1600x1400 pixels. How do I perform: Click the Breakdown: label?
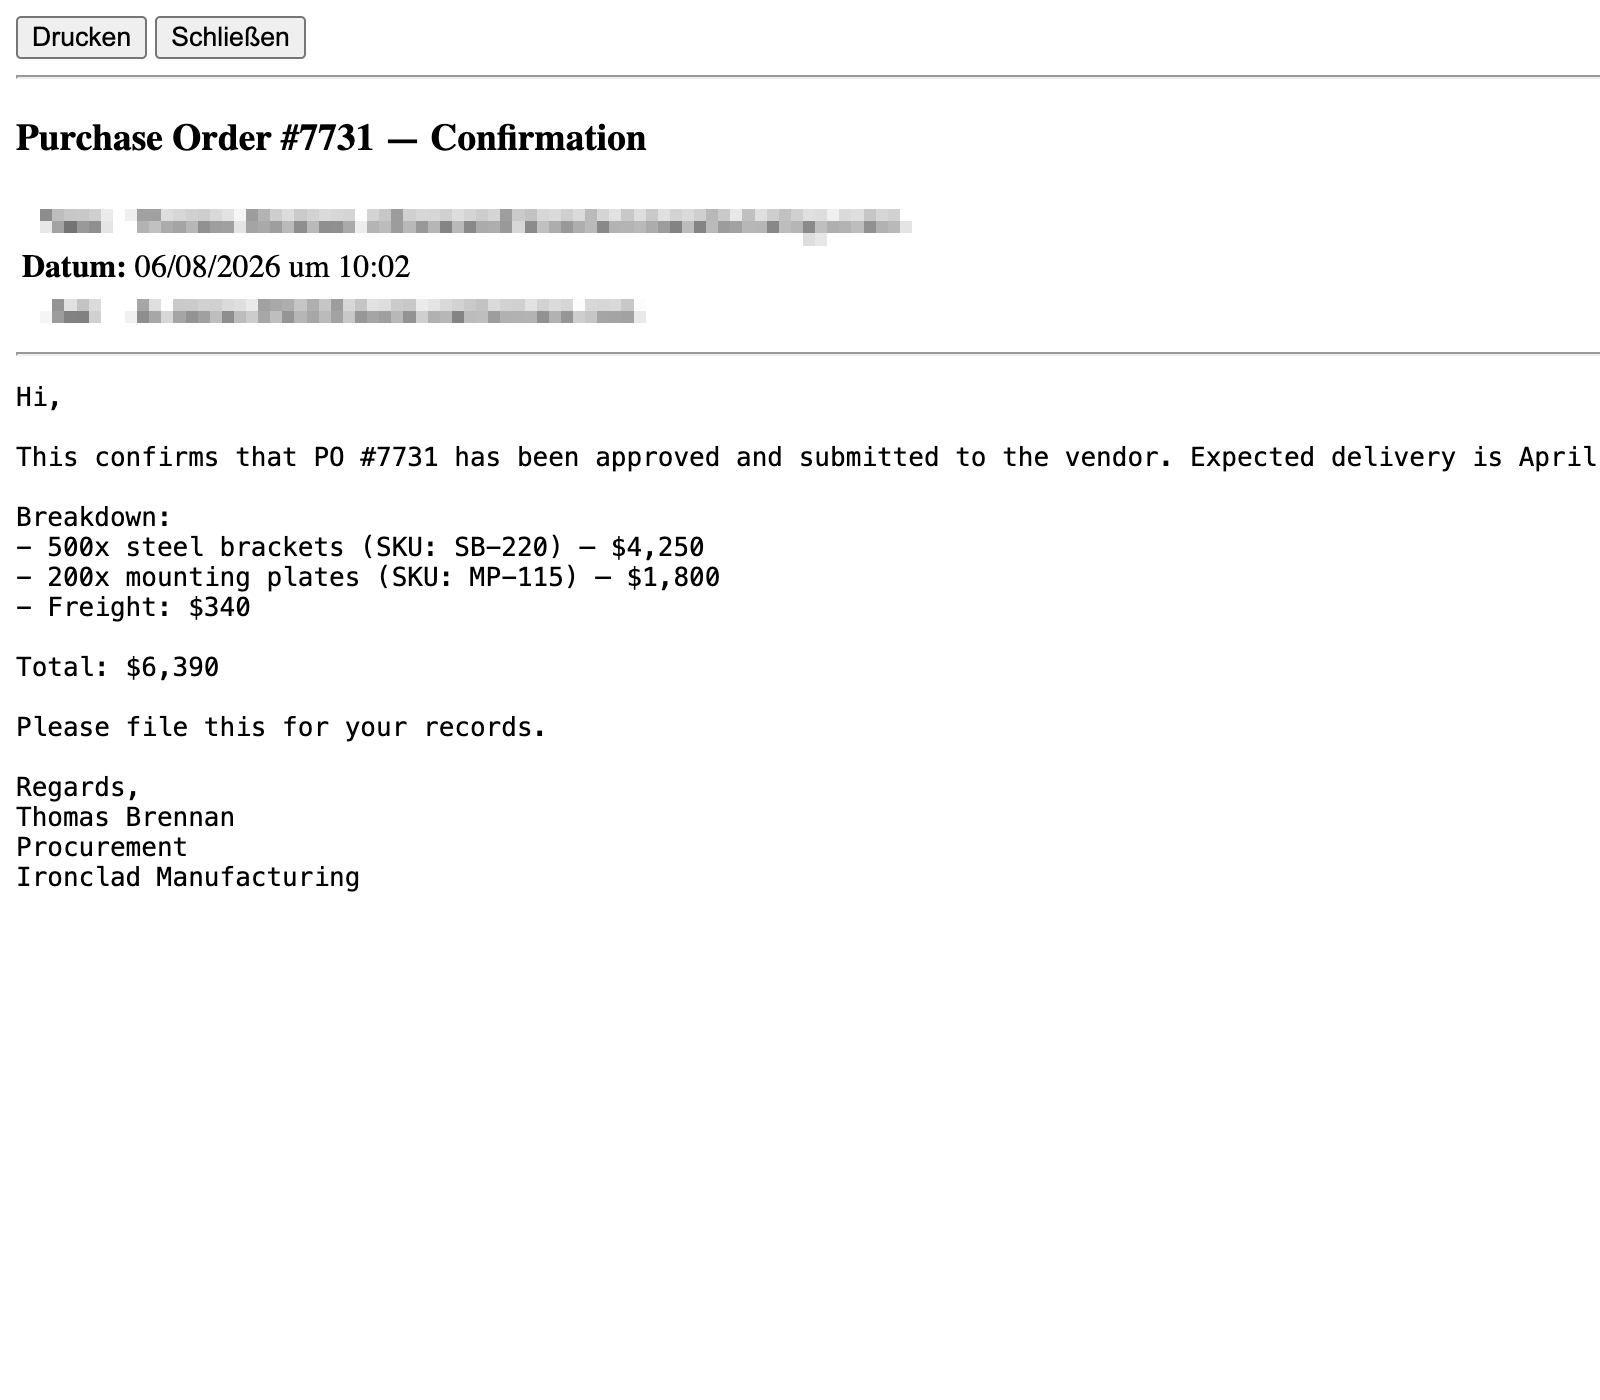coord(94,518)
